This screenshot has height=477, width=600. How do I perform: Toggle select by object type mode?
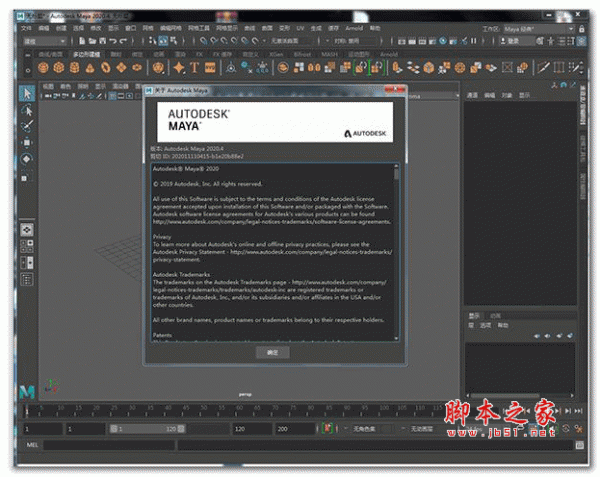click(x=163, y=41)
